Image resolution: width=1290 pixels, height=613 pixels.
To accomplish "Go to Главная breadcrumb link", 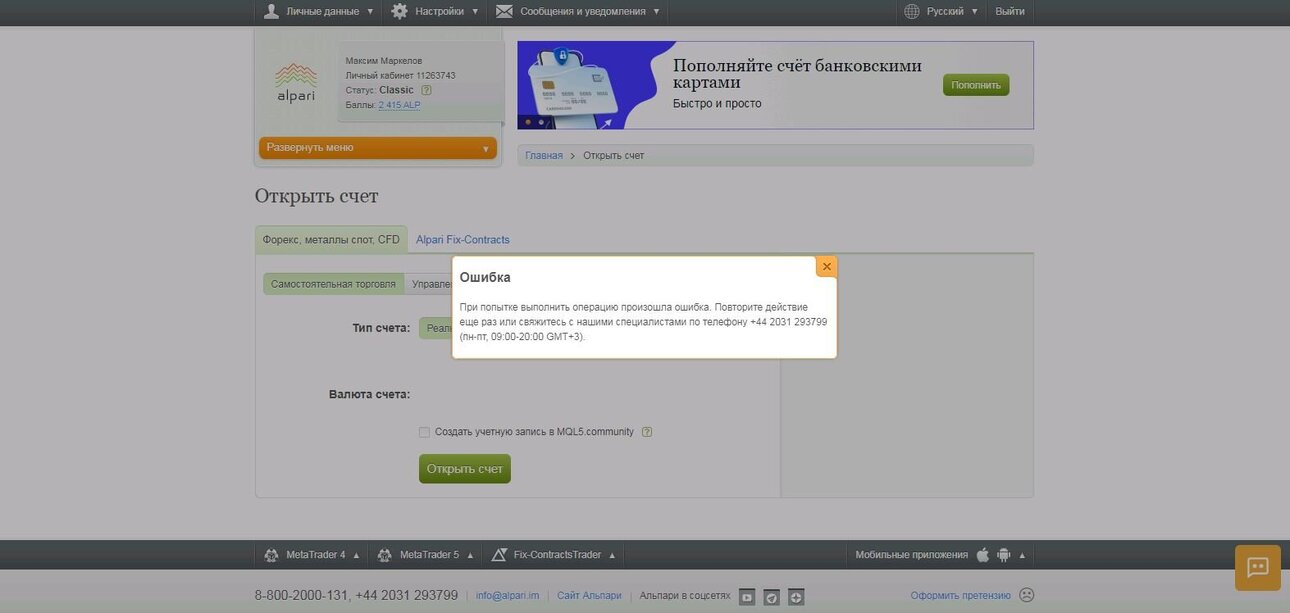I will click(x=544, y=156).
